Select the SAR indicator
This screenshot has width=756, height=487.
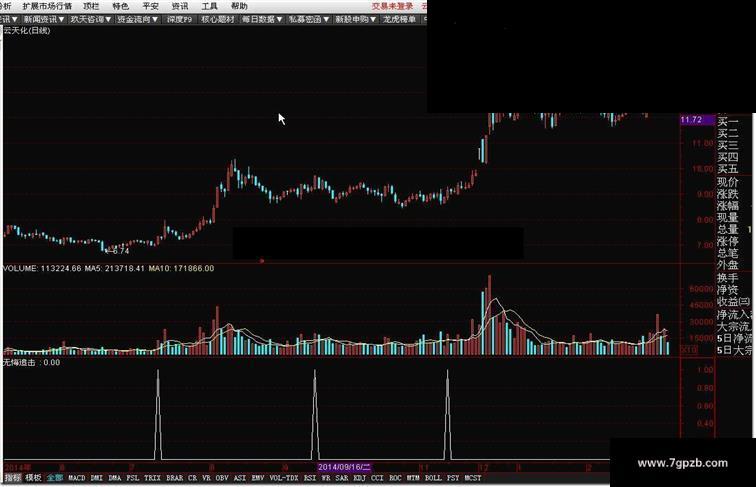pos(342,478)
